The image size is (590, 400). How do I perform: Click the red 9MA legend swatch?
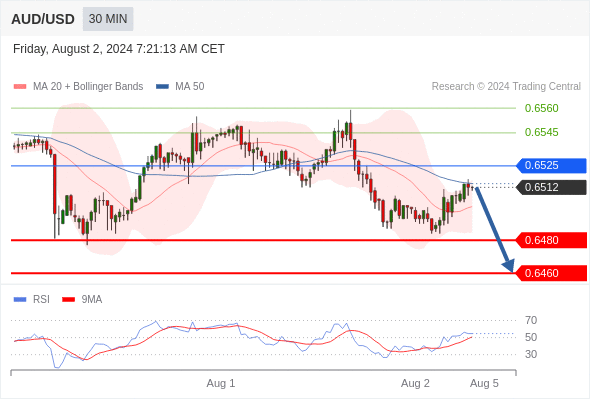(68, 300)
